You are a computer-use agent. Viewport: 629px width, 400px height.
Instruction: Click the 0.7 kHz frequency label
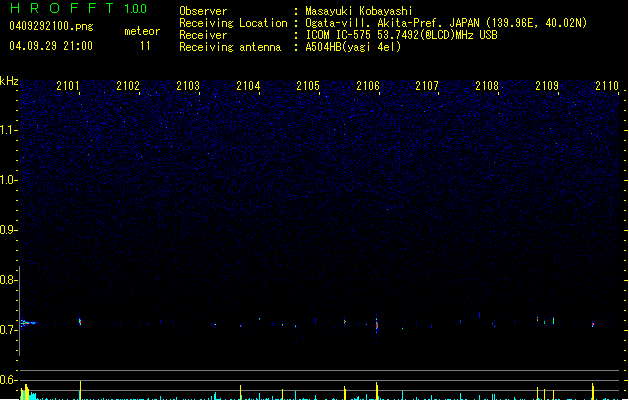pos(8,330)
